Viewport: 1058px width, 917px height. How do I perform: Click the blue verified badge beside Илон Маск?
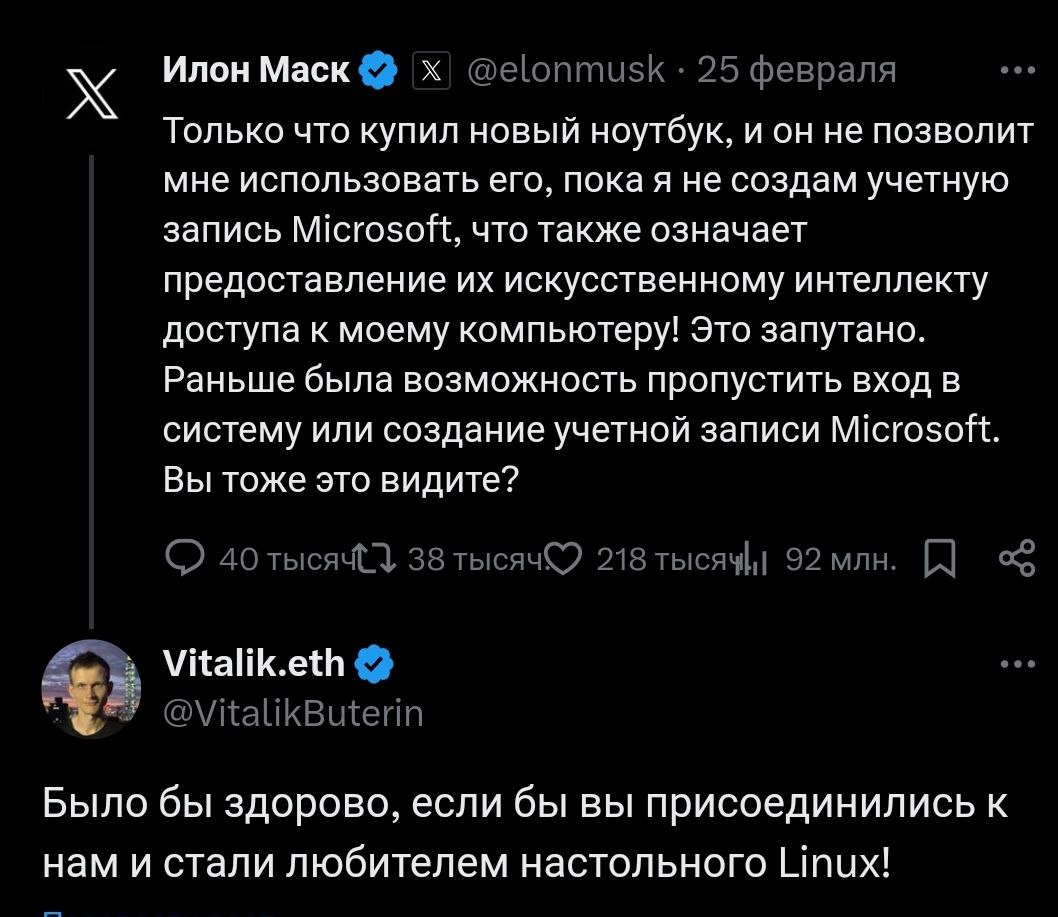coord(378,70)
